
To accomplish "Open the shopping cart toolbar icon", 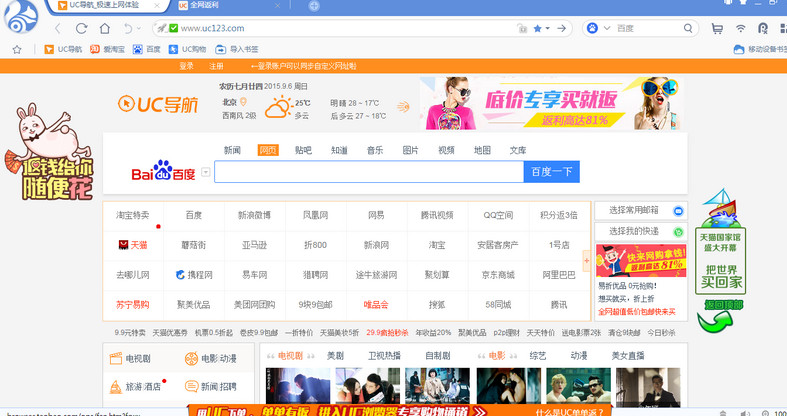I will coord(717,29).
